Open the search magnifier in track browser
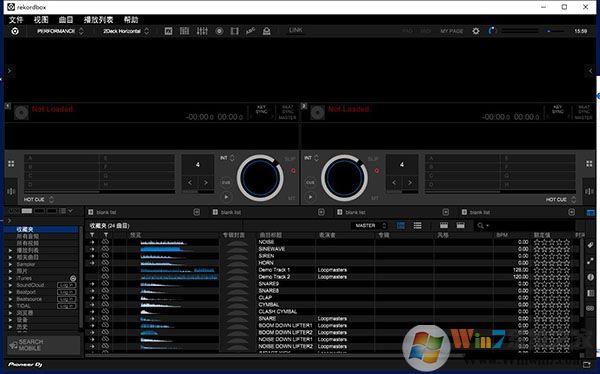 click(481, 225)
